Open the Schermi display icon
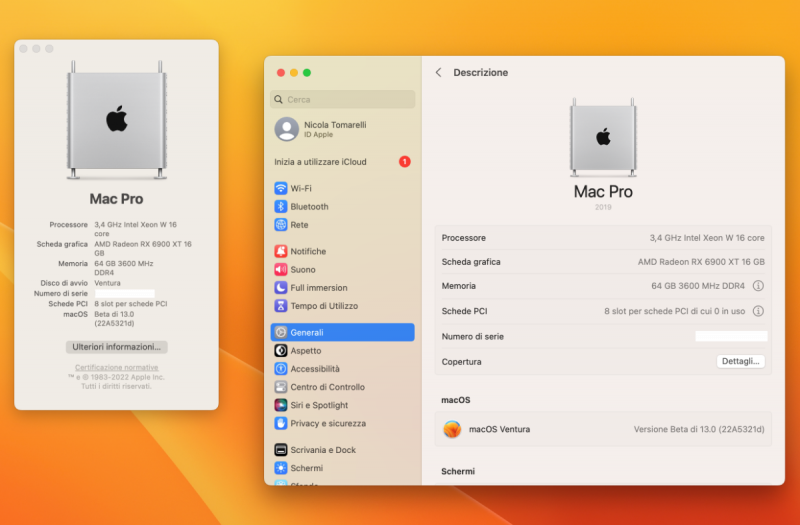Image resolution: width=800 pixels, height=525 pixels. [x=281, y=468]
